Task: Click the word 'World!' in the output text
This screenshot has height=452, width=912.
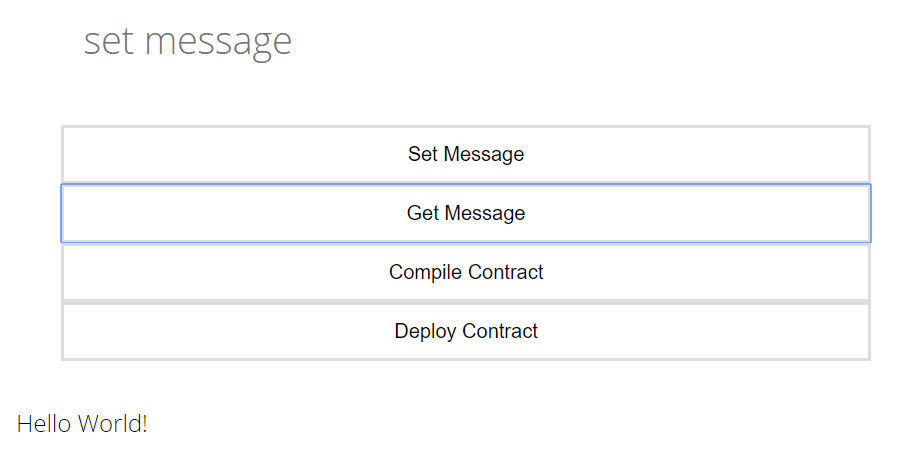Action: coord(112,424)
